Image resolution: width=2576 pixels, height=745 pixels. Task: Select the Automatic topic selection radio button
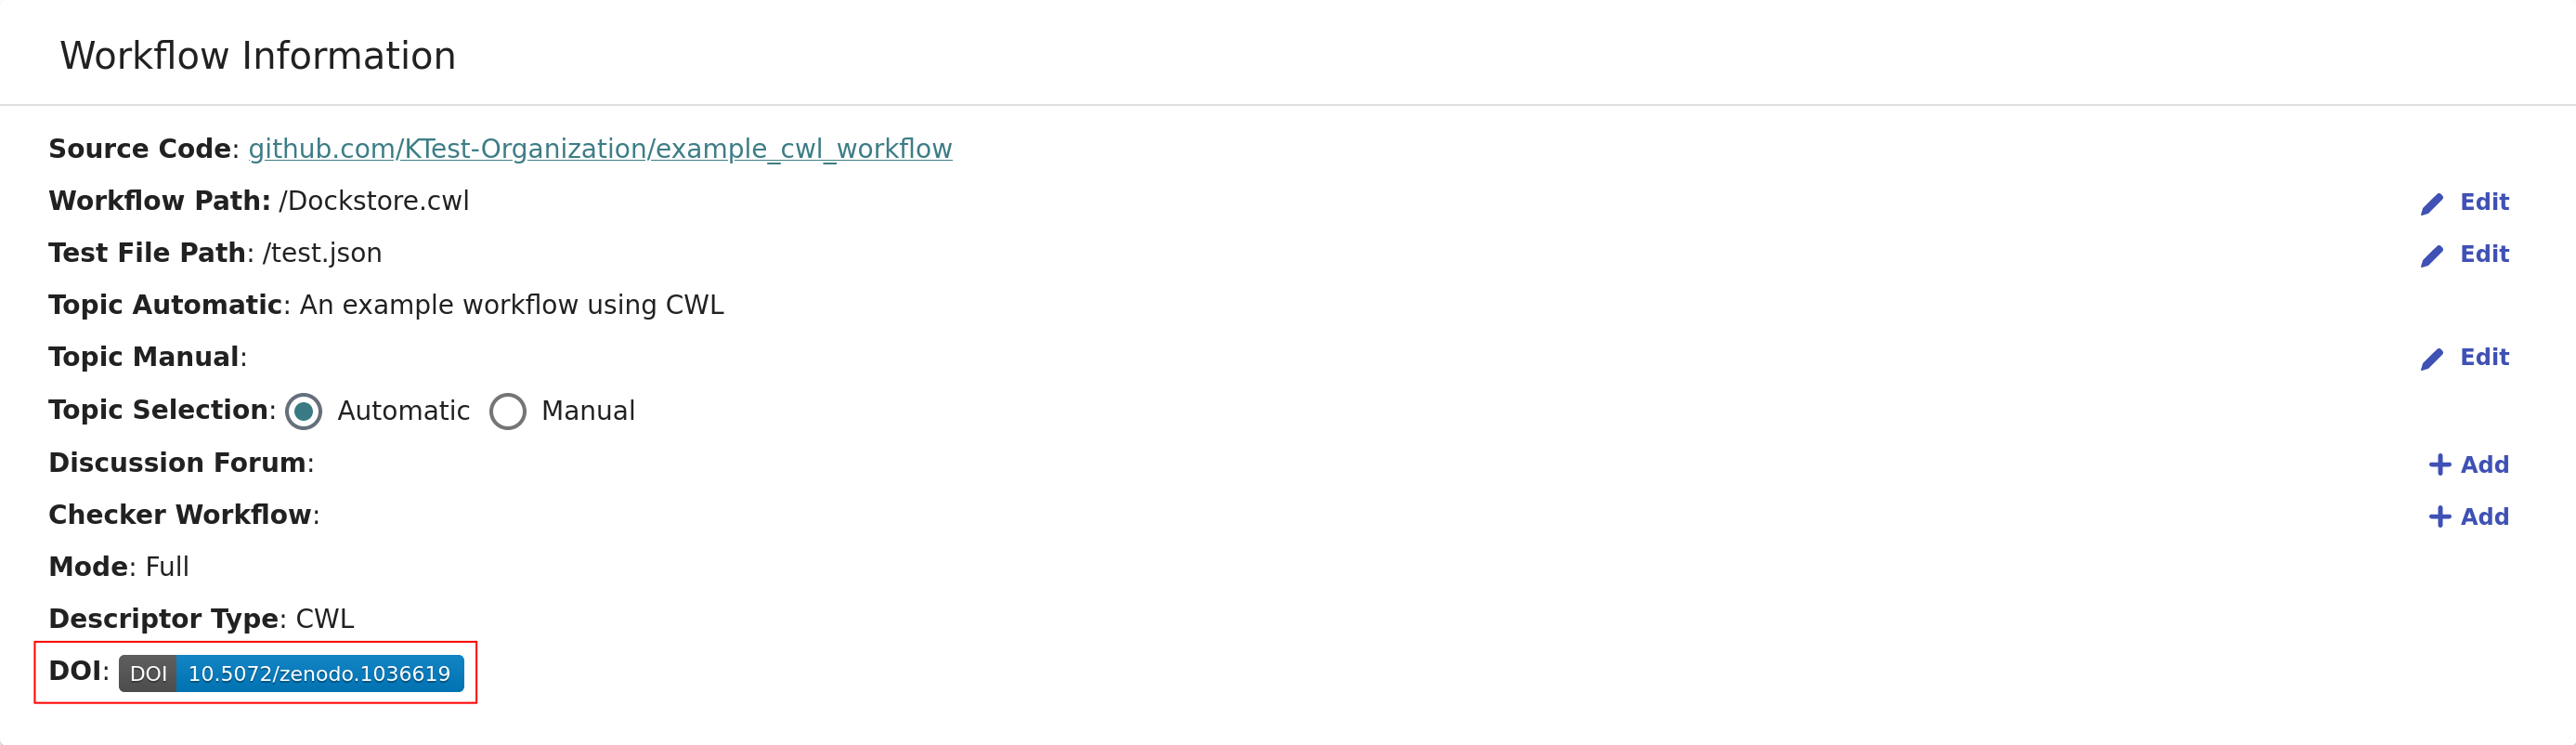point(304,411)
